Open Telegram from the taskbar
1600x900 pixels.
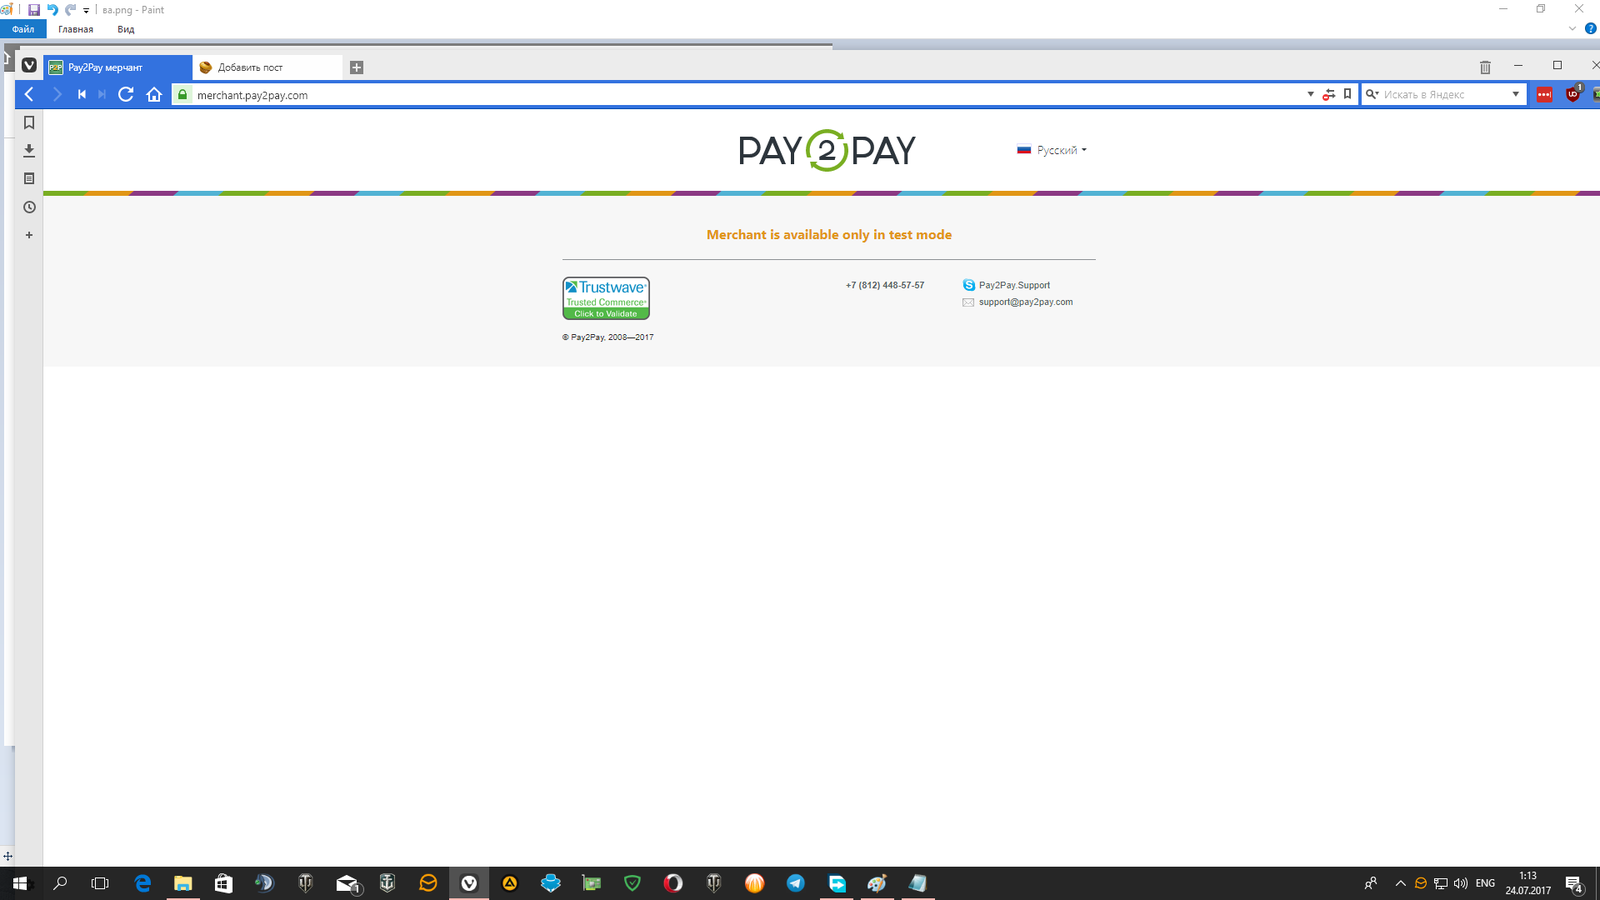click(795, 883)
